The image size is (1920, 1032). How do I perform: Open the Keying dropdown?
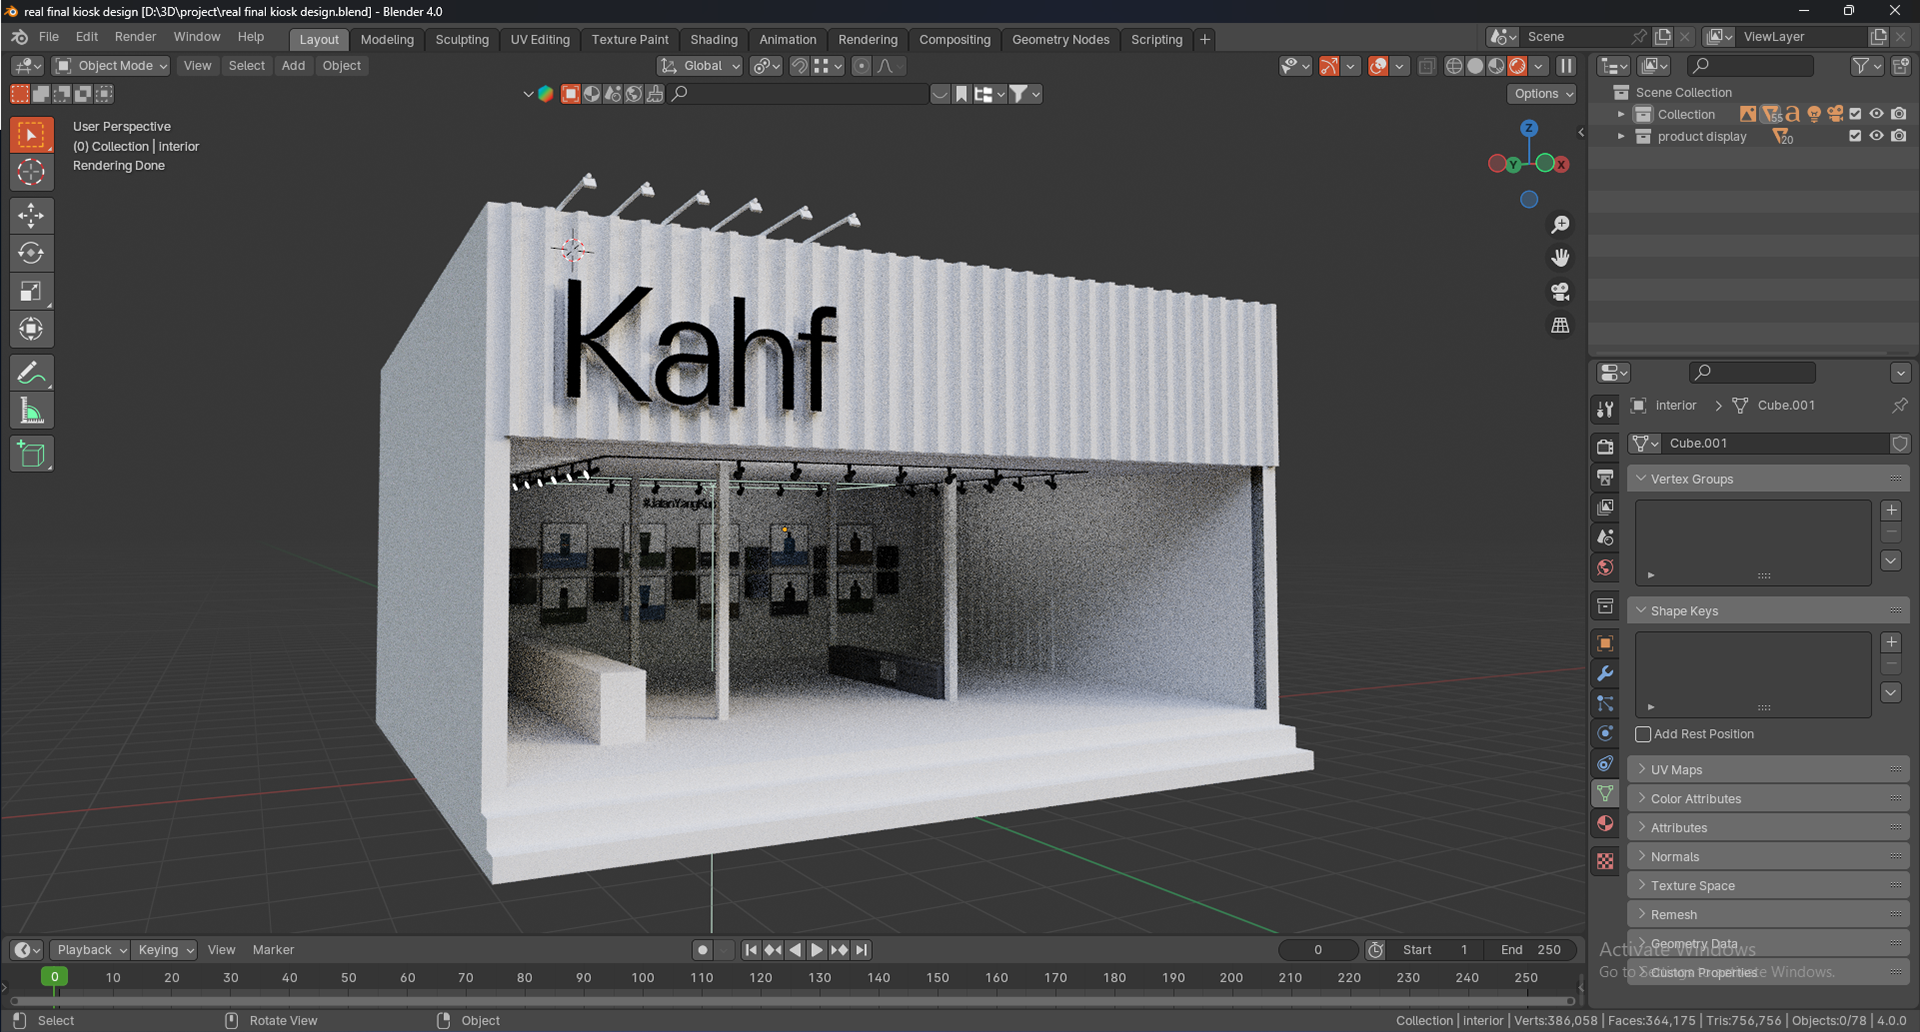[165, 950]
